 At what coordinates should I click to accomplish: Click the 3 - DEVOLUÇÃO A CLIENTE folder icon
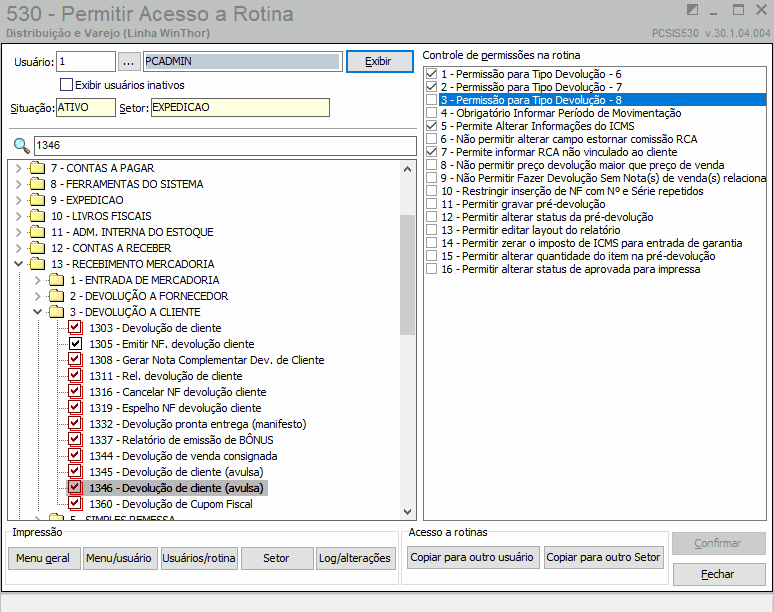coord(56,312)
